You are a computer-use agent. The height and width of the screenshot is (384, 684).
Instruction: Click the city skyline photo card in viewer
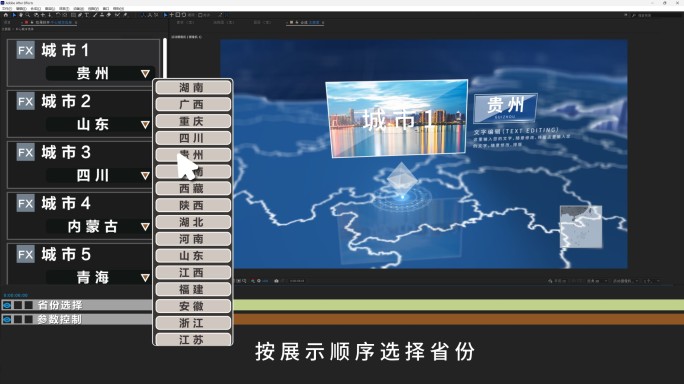point(397,118)
